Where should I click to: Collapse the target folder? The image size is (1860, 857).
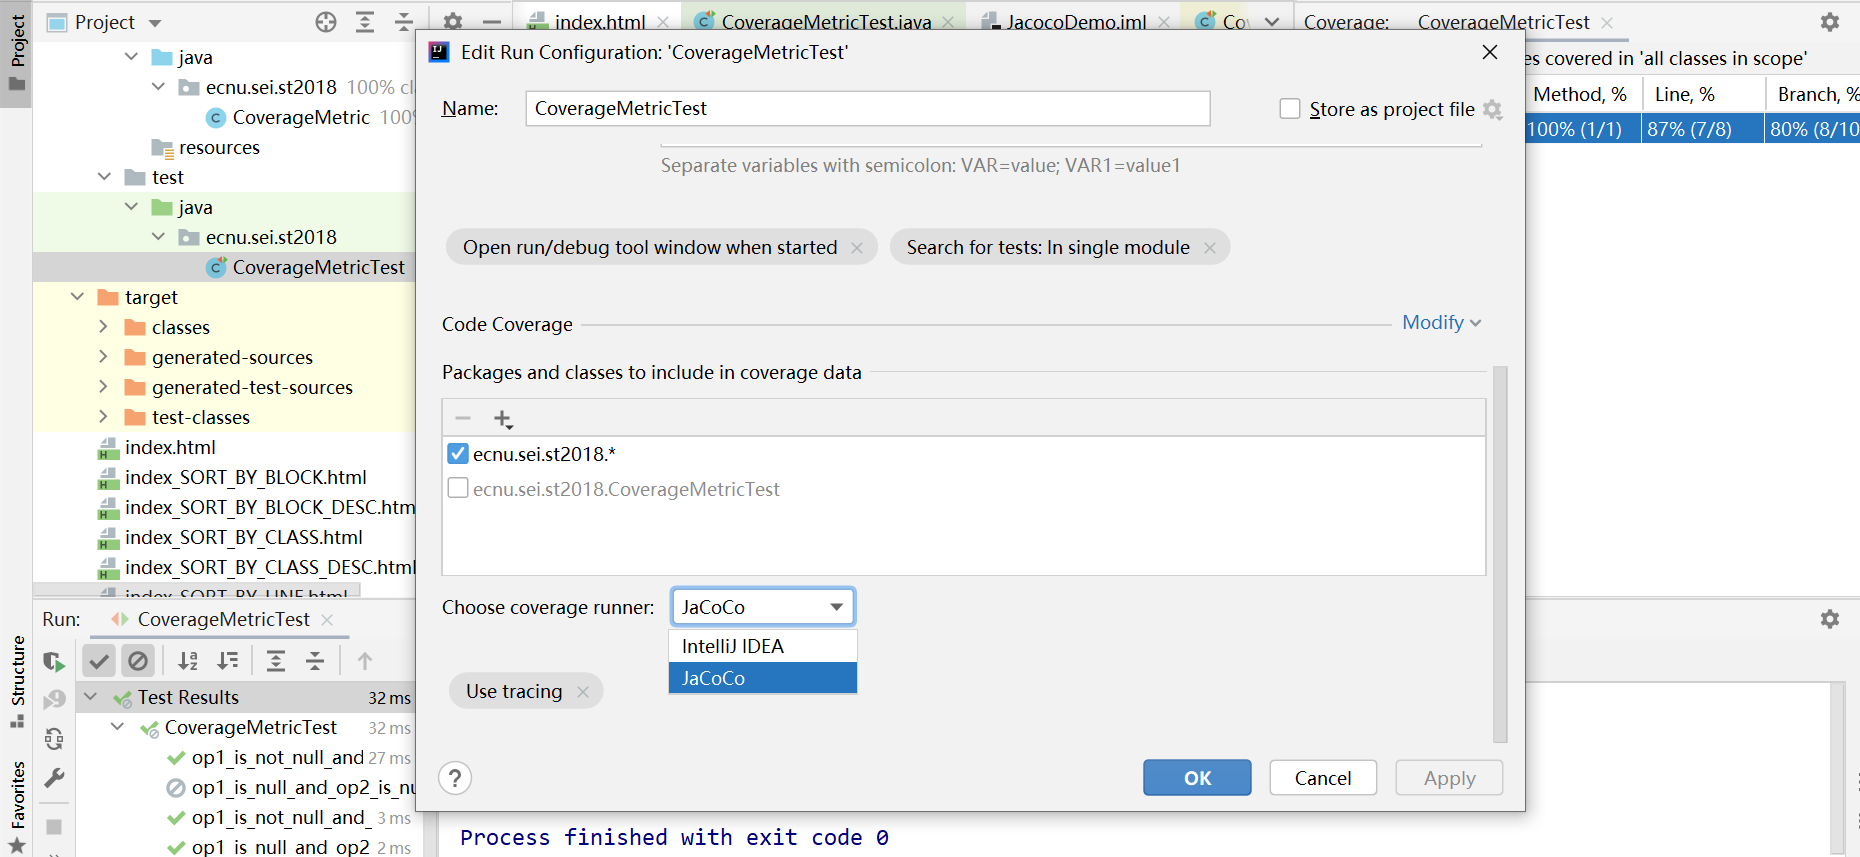tap(77, 297)
